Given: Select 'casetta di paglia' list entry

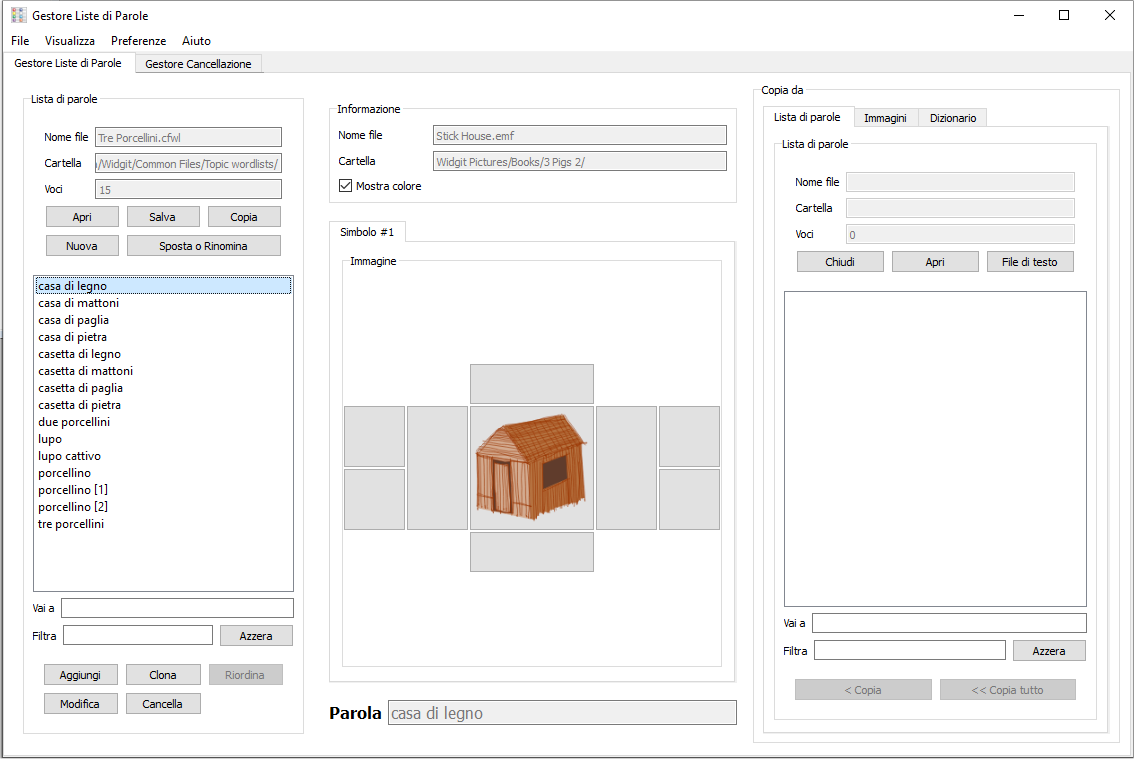Looking at the screenshot, I should pos(163,388).
